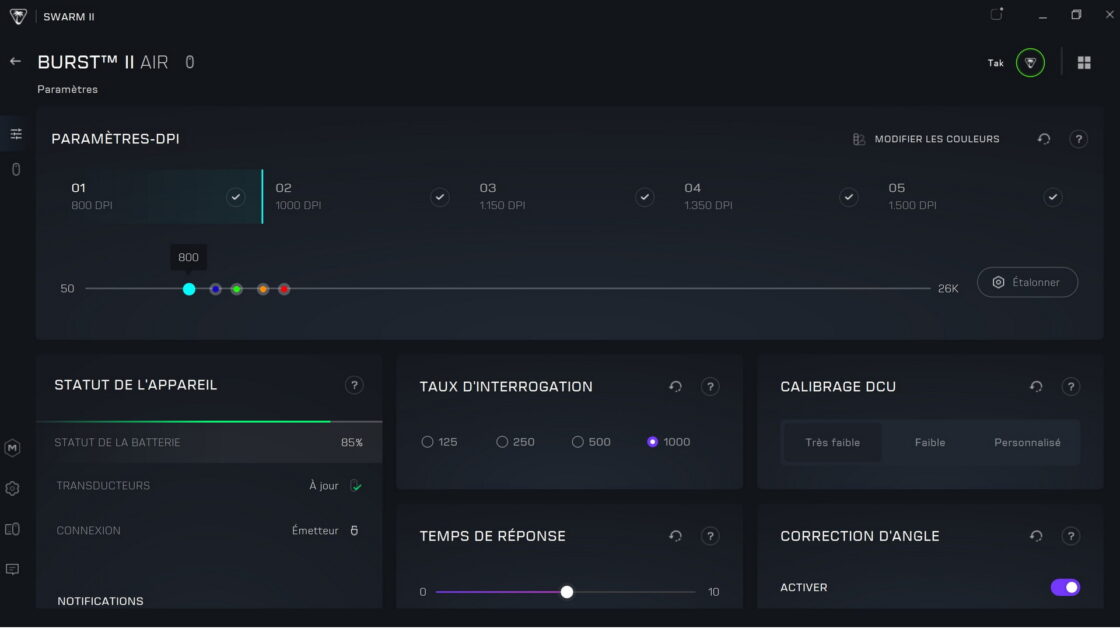Image resolution: width=1120 pixels, height=629 pixels.
Task: Select the mouse device sidebar icon
Action: 16,169
